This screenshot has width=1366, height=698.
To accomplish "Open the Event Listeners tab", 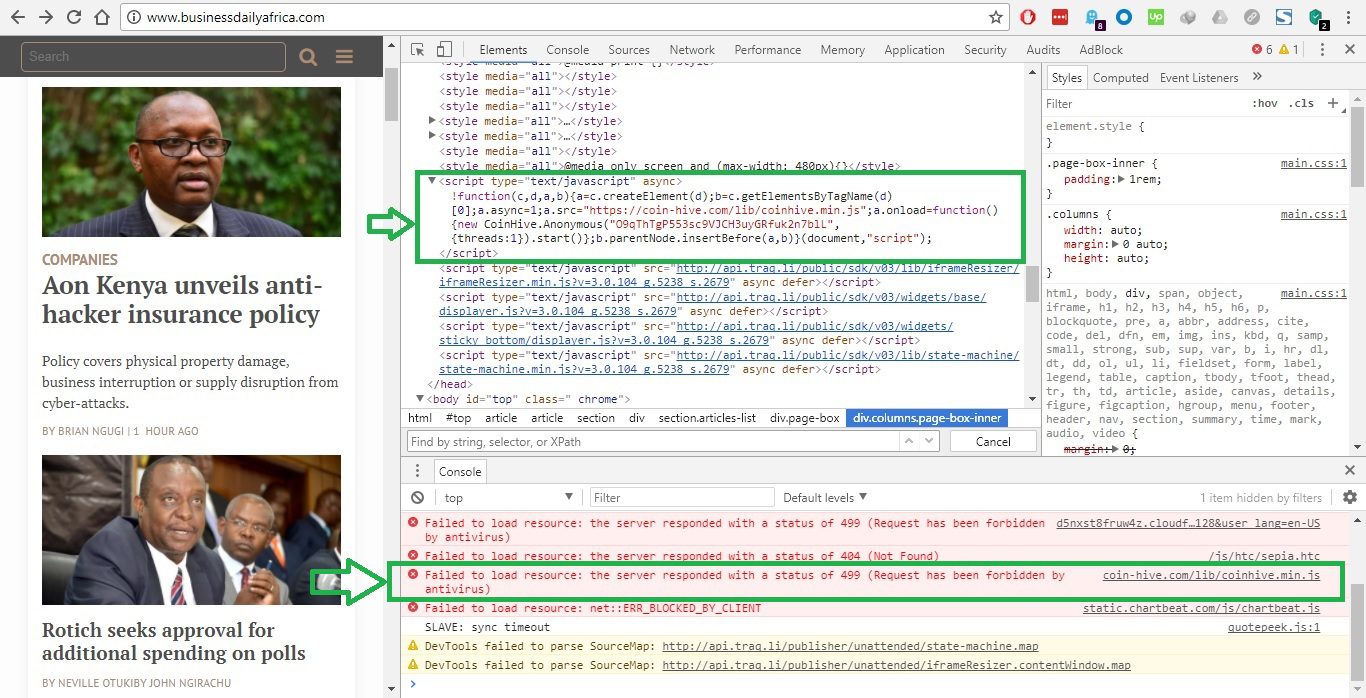I will (x=1199, y=77).
